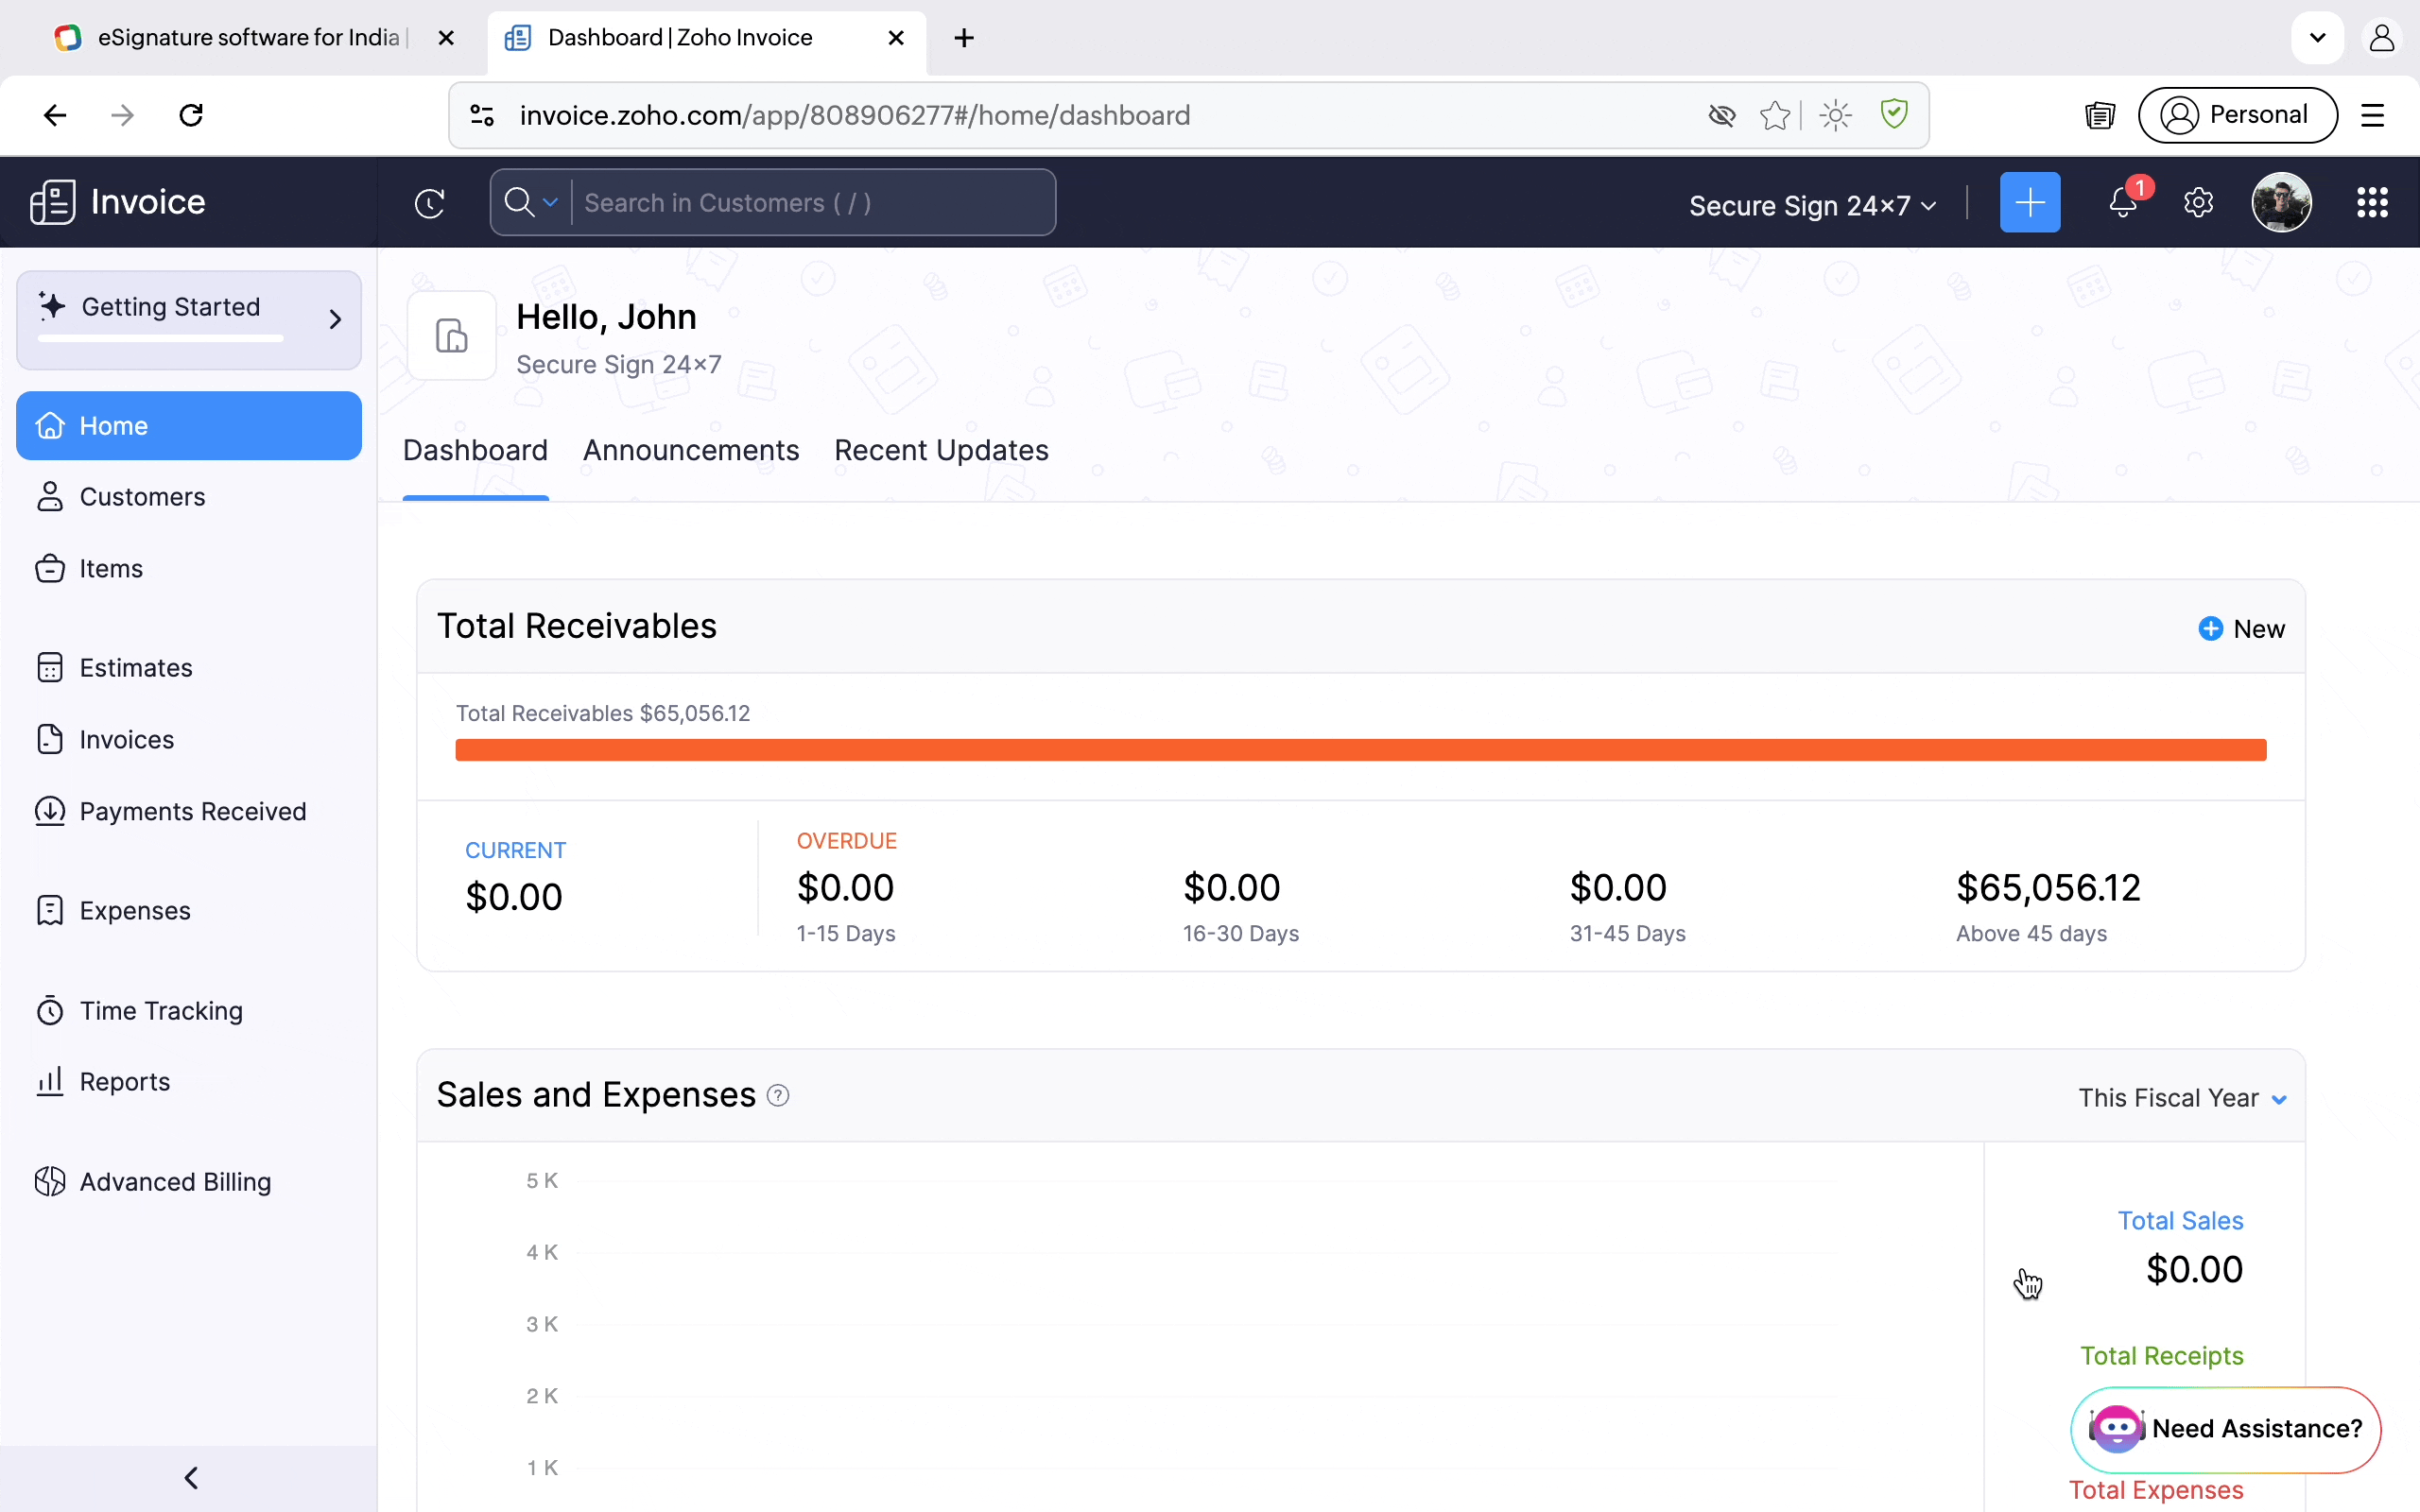Image resolution: width=2420 pixels, height=1512 pixels.
Task: Open the user profile avatar
Action: click(2281, 203)
